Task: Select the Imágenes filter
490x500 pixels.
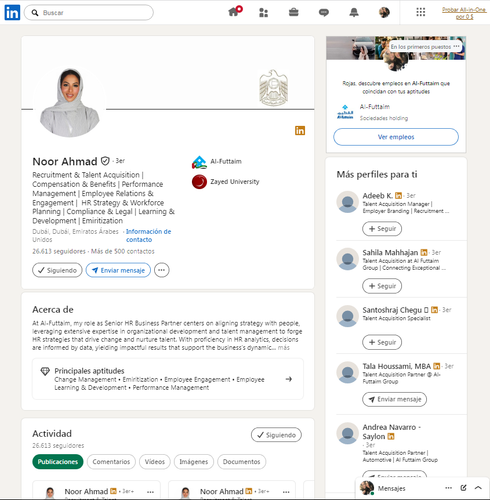Action: pyautogui.click(x=194, y=462)
